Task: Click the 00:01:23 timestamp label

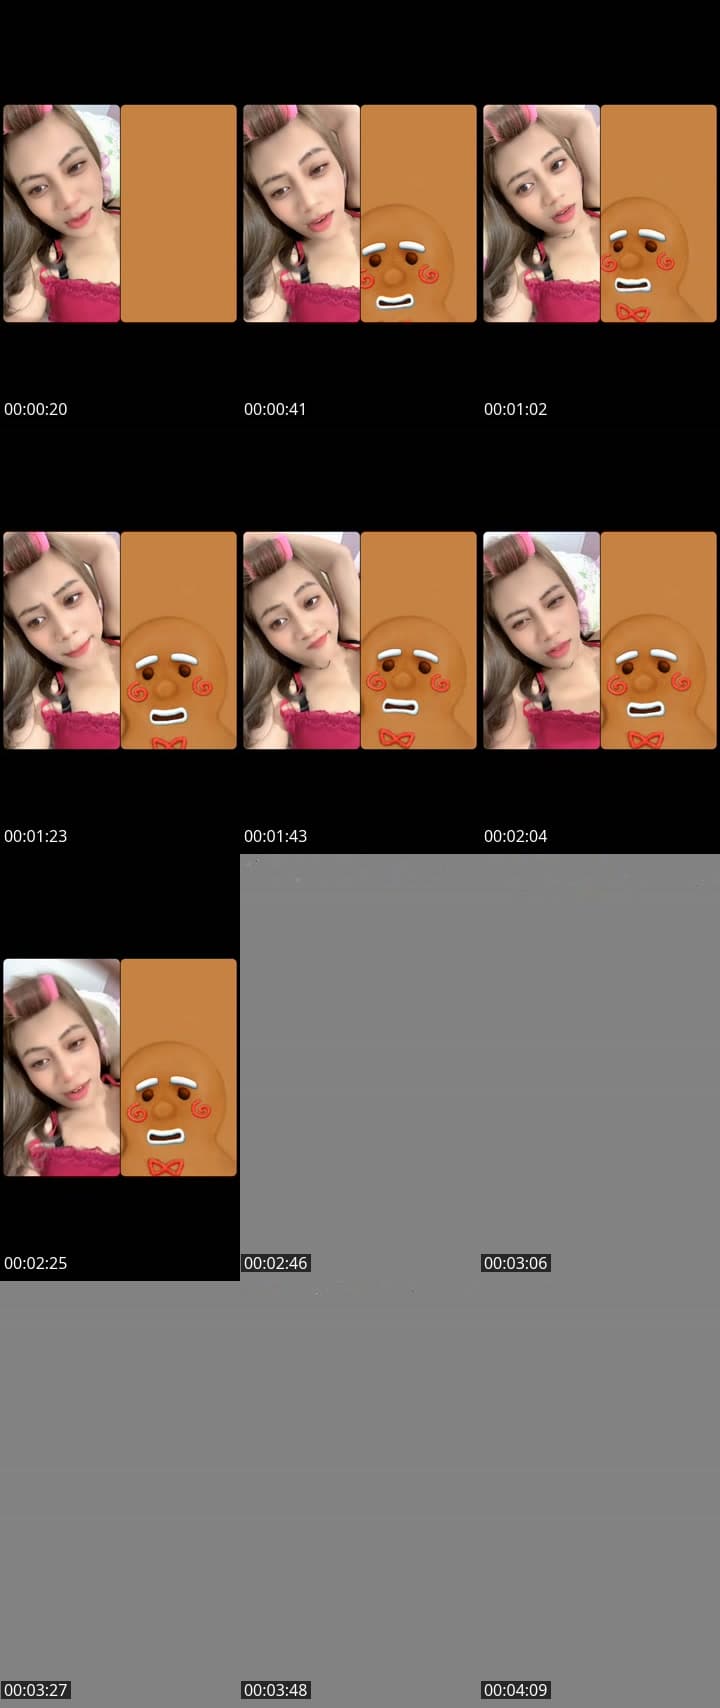Action: point(36,836)
